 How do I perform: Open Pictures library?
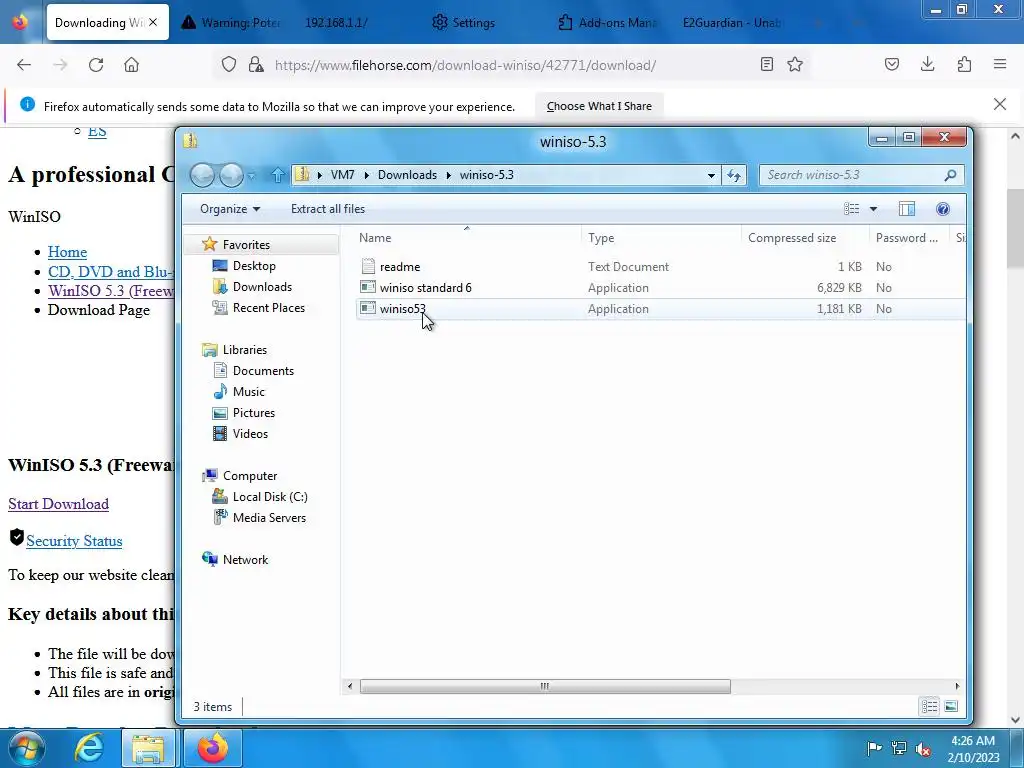coord(253,413)
